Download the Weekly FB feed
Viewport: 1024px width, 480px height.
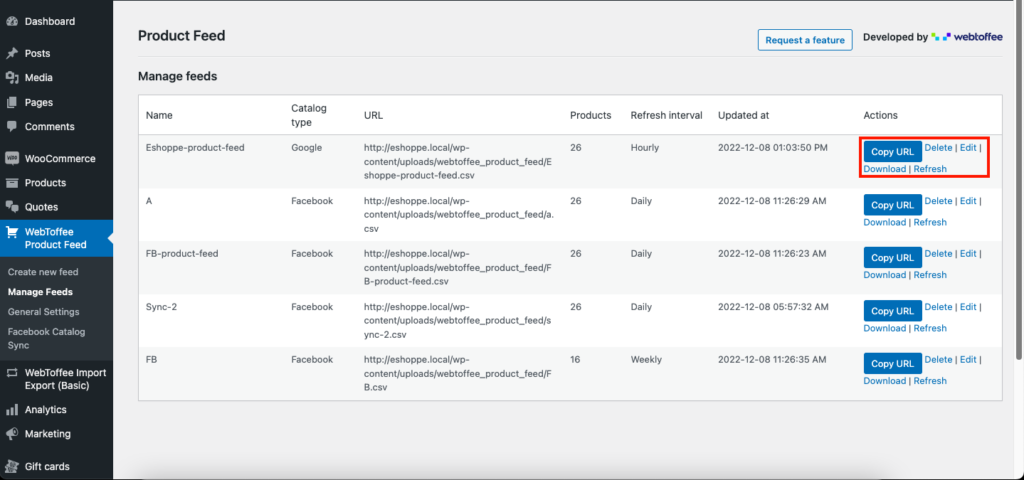pyautogui.click(x=884, y=381)
